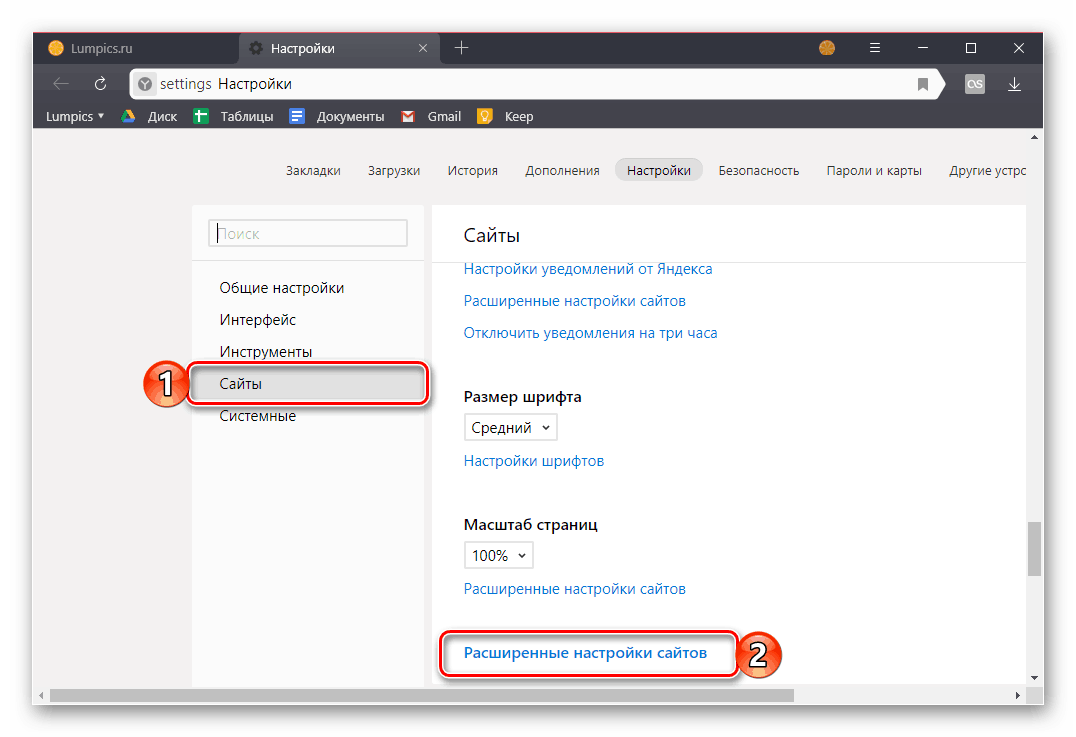Switch to the 'Безопасность' section
This screenshot has height=737, width=1076.
pyautogui.click(x=758, y=170)
